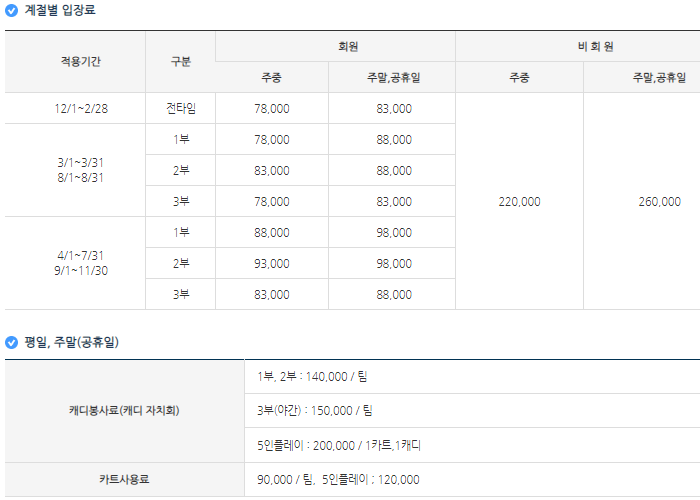Select the 카트사용료 row header

[125, 479]
